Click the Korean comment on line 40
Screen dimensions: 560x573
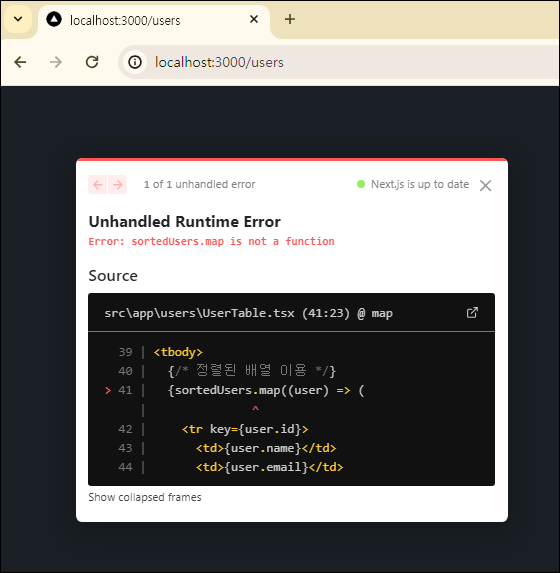click(251, 371)
